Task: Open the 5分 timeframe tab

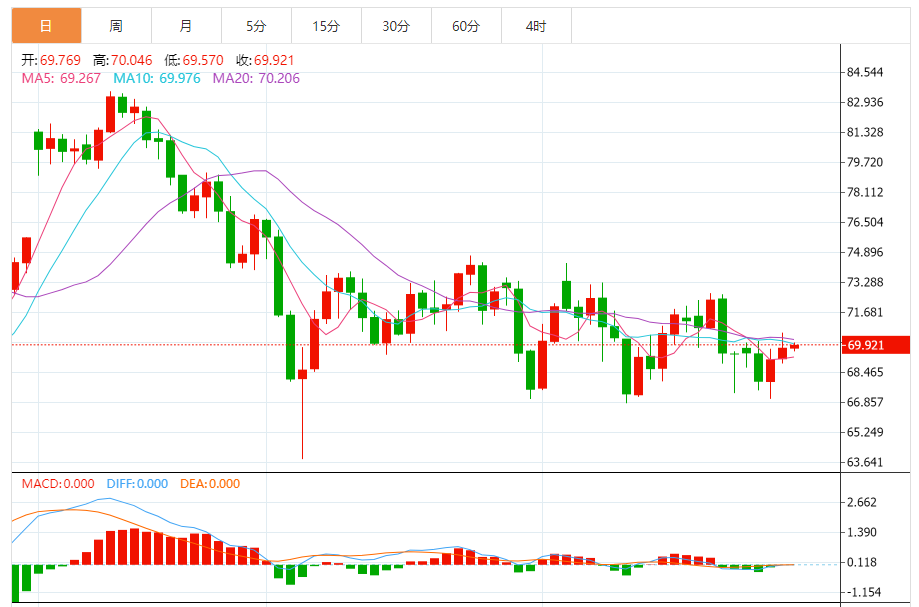Action: click(x=256, y=26)
